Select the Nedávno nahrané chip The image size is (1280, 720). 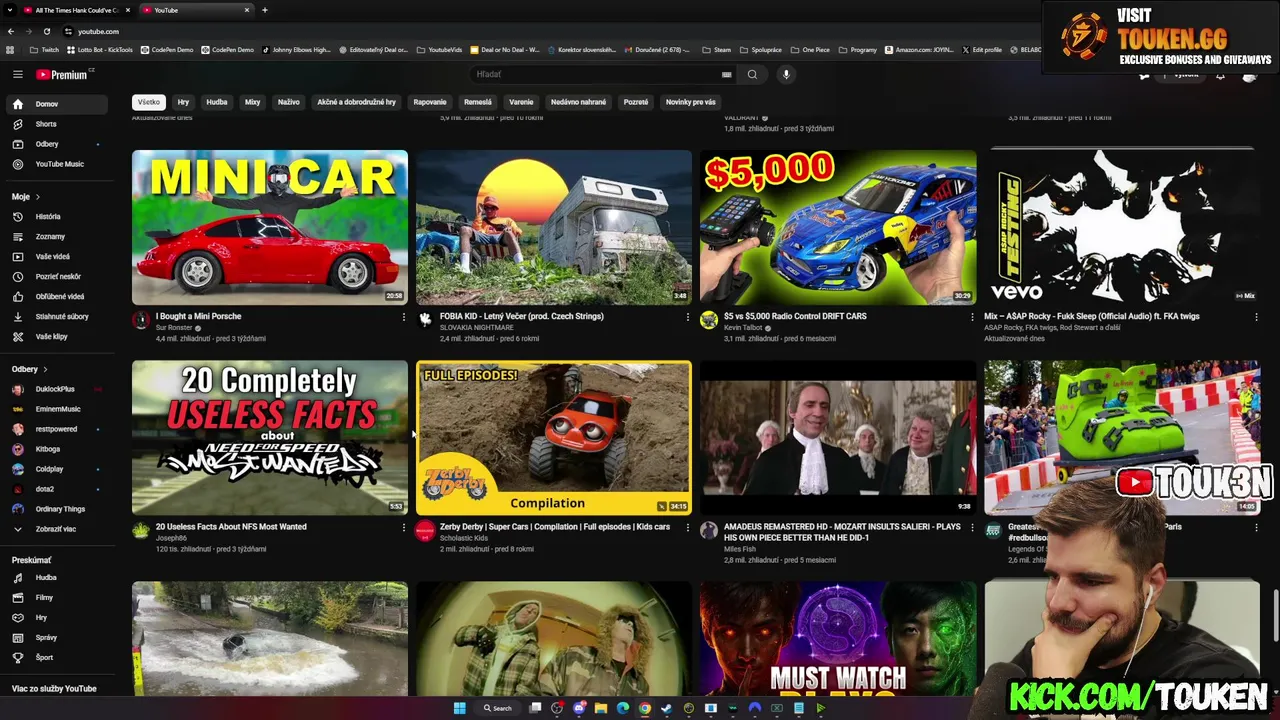click(578, 102)
